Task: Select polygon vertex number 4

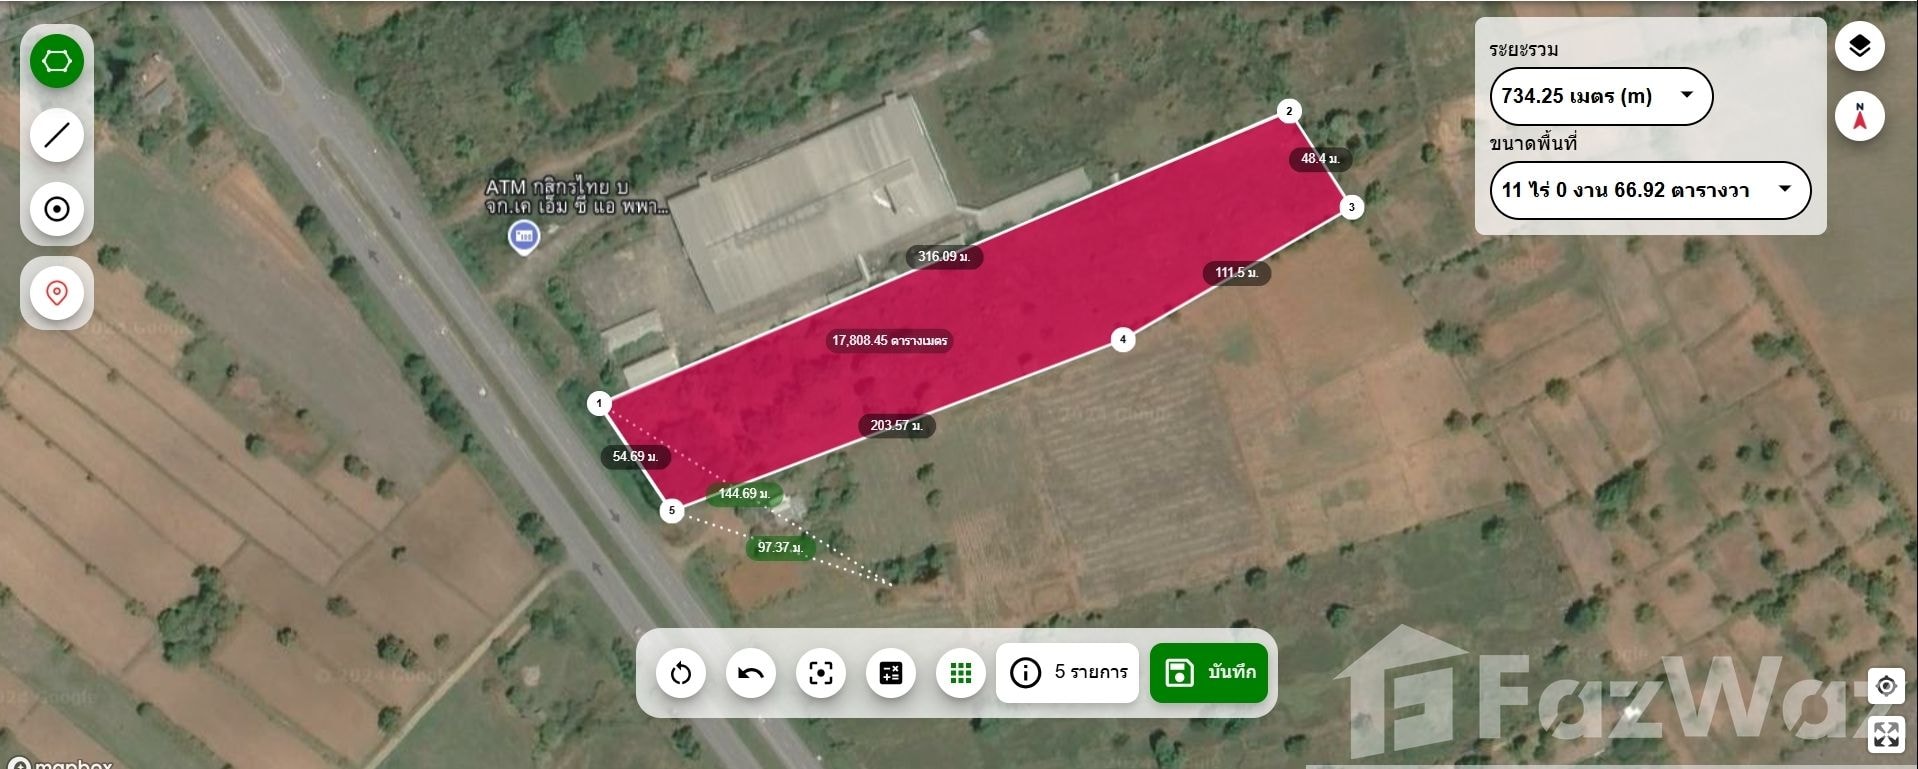Action: coord(1123,340)
